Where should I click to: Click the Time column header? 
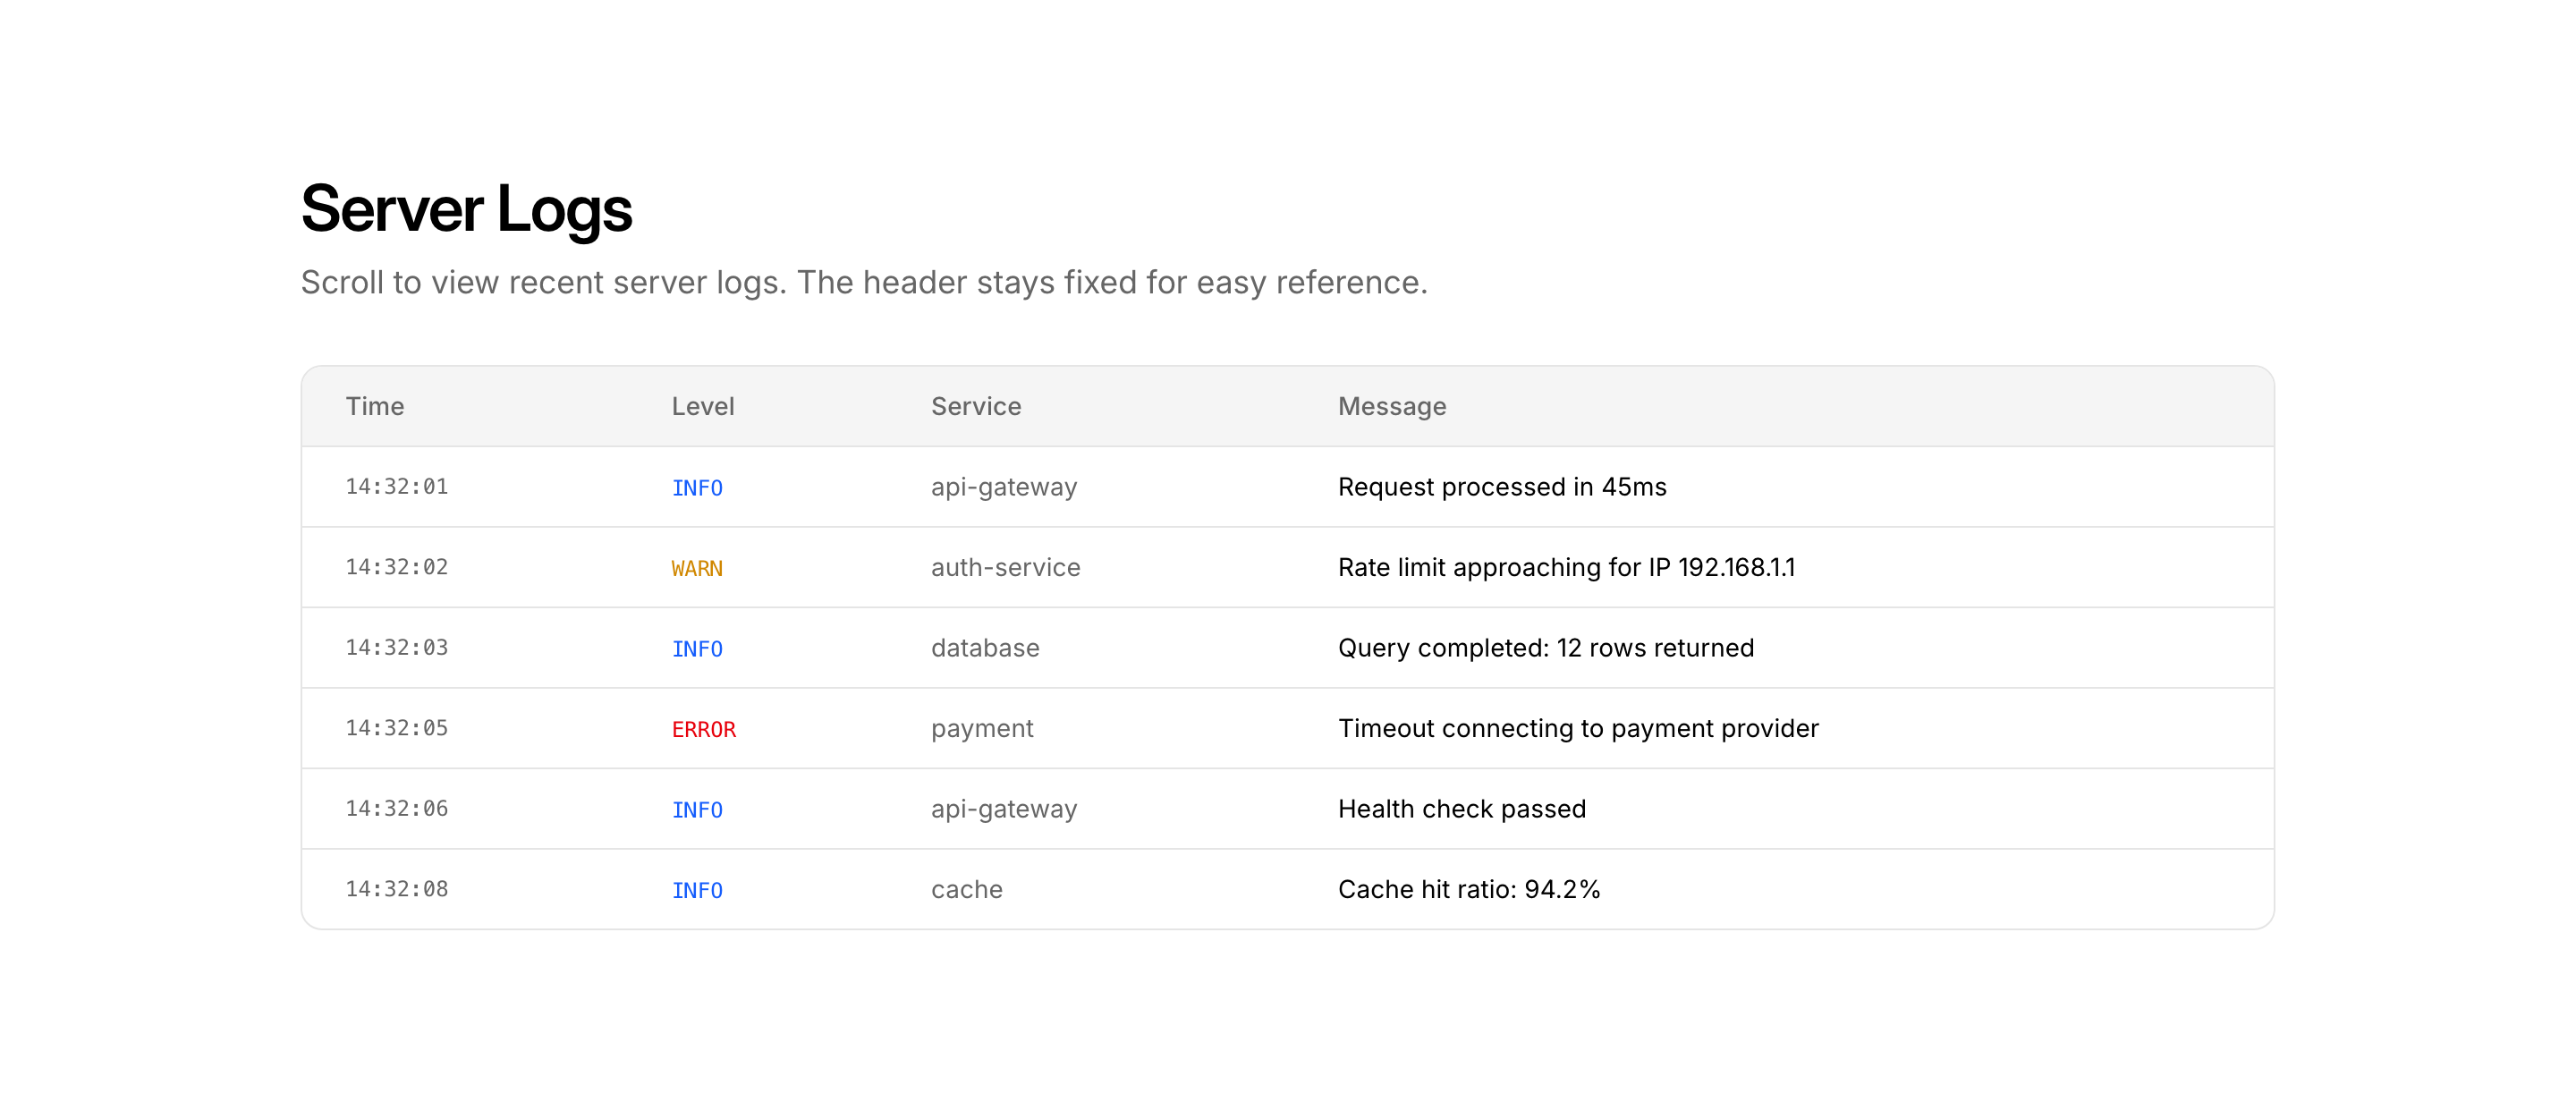[x=375, y=406]
